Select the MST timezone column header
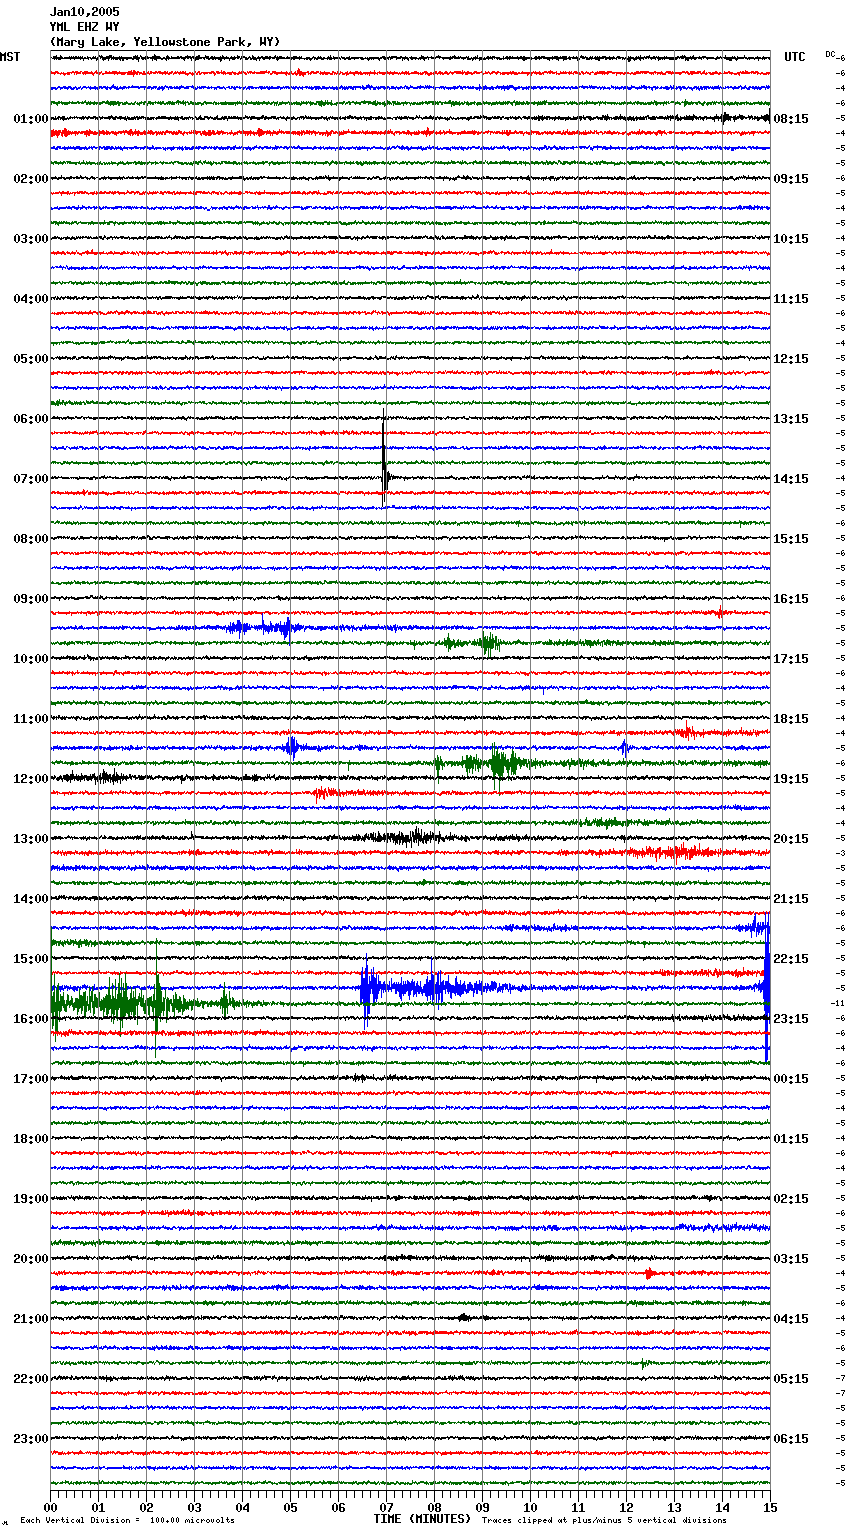Viewport: 850px width, 1534px height. pos(10,57)
